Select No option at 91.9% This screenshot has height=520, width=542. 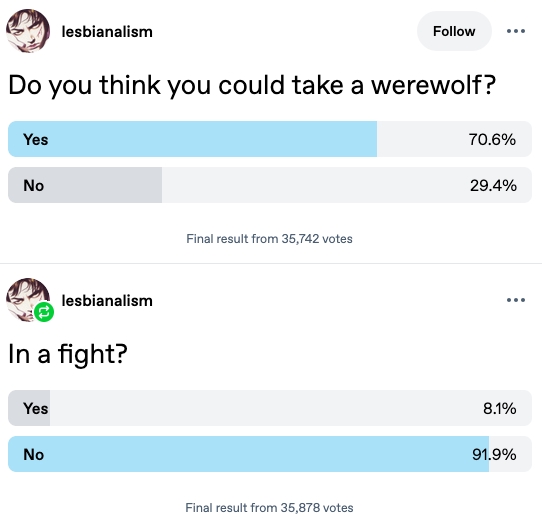(270, 454)
